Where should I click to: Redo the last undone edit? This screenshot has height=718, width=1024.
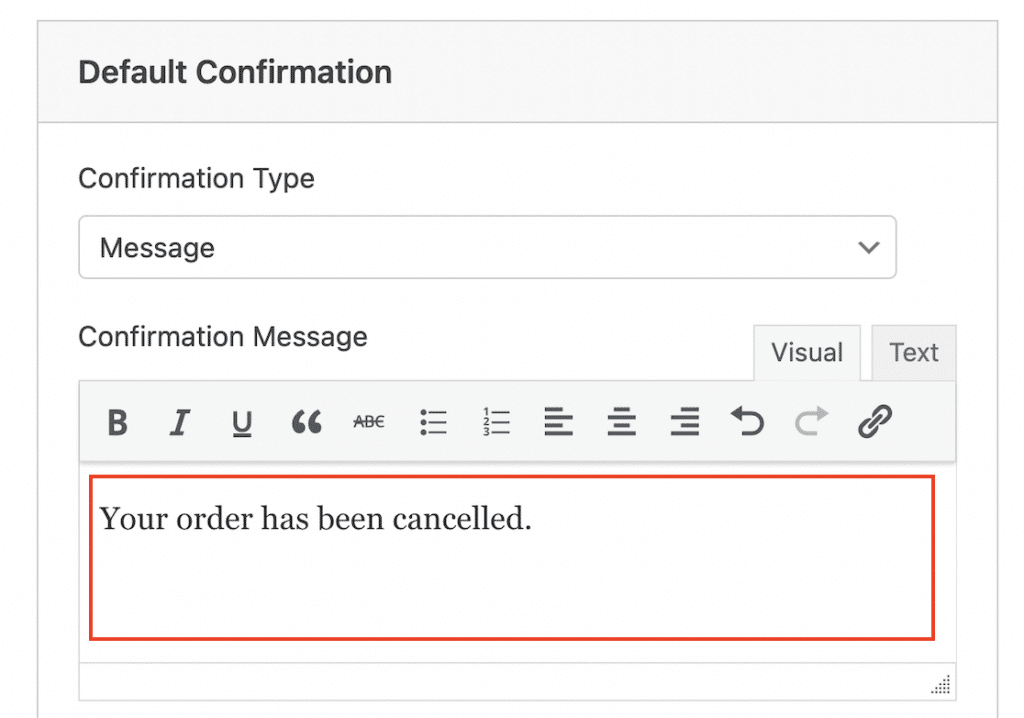coord(811,423)
